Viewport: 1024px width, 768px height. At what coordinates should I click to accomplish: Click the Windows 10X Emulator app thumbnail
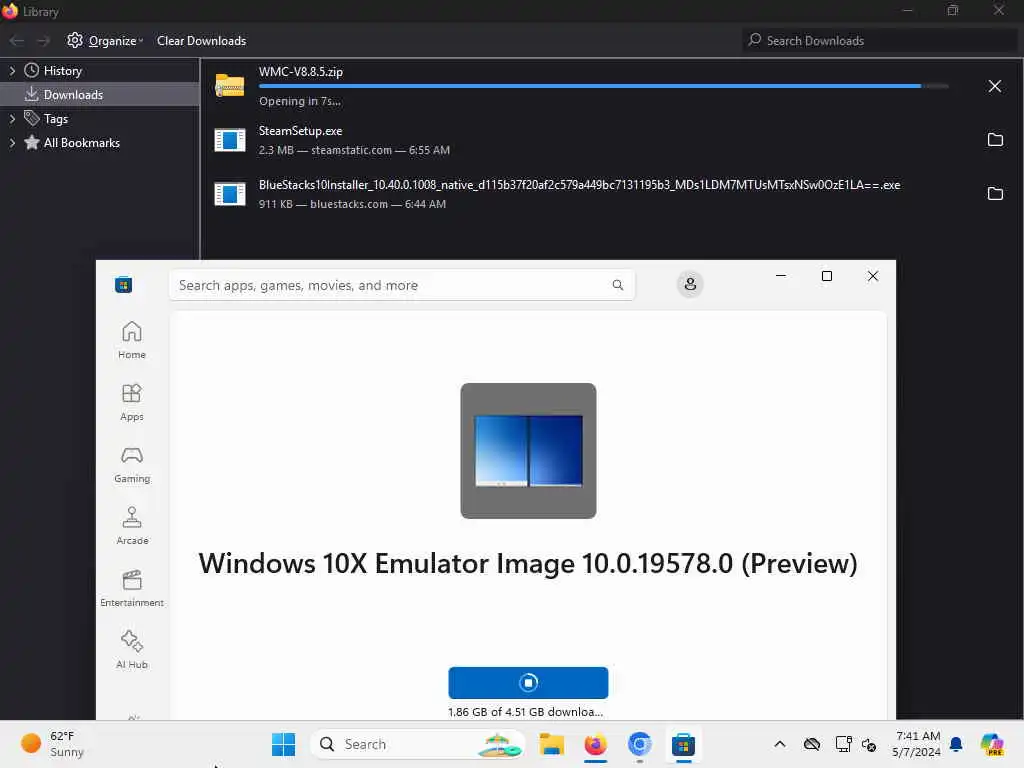[528, 451]
